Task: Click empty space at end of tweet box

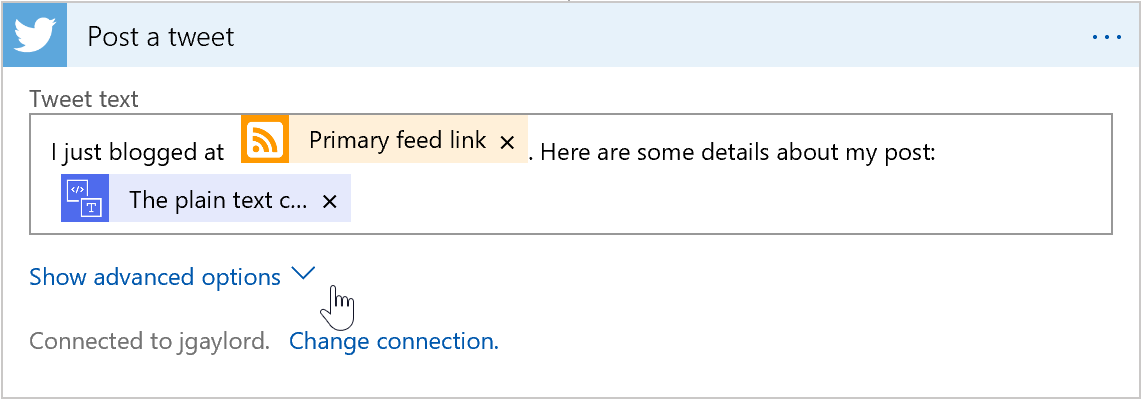Action: coord(728,200)
